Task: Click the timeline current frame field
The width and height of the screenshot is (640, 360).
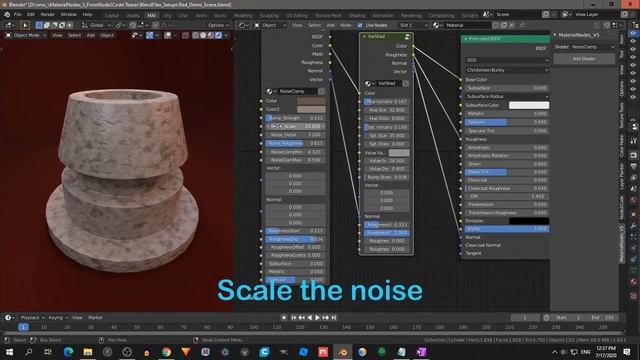Action: [x=525, y=318]
